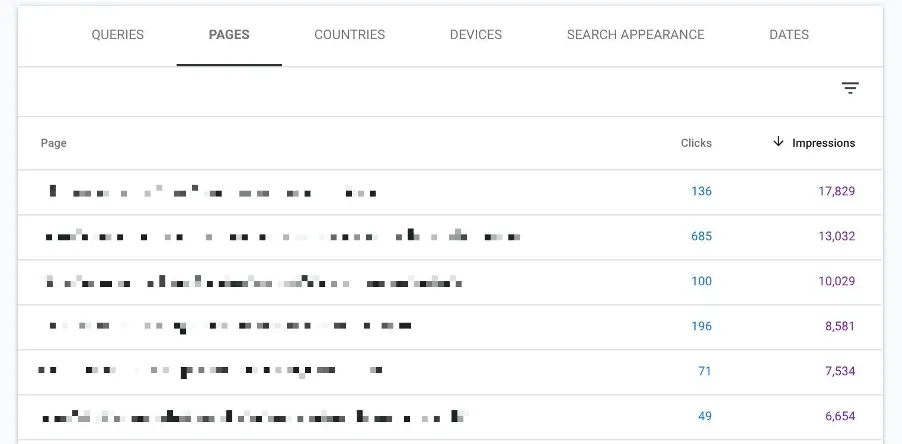Go to the Devices tab
Image resolution: width=902 pixels, height=444 pixels.
click(x=476, y=35)
